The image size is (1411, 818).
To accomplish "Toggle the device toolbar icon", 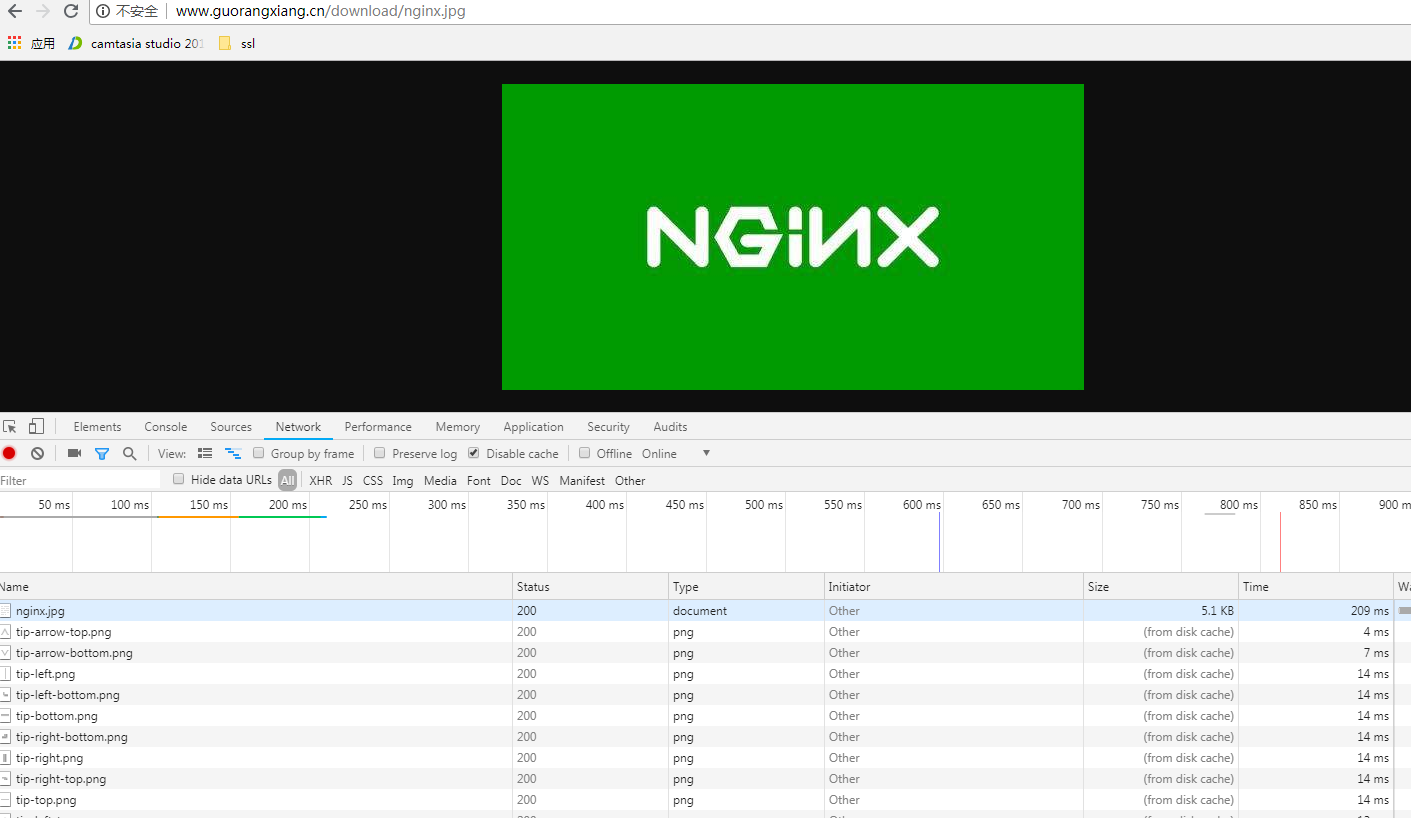I will [x=36, y=426].
